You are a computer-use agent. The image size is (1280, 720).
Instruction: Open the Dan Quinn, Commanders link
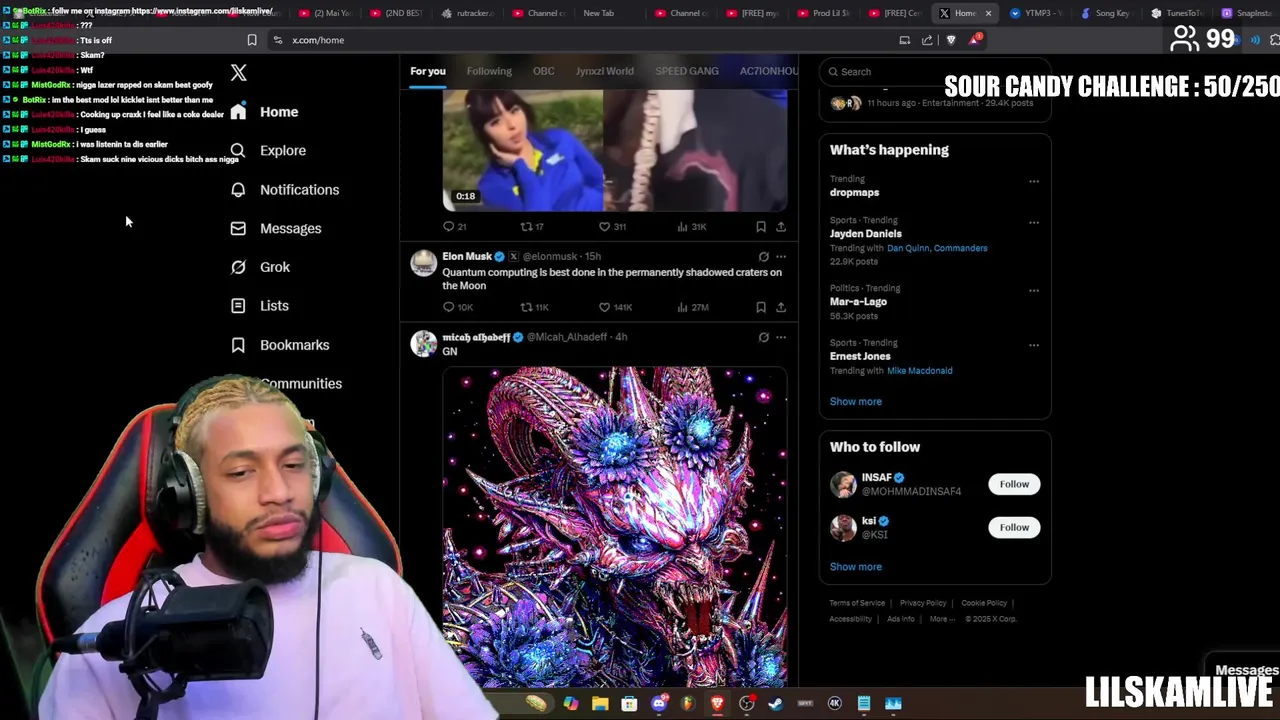(x=937, y=248)
